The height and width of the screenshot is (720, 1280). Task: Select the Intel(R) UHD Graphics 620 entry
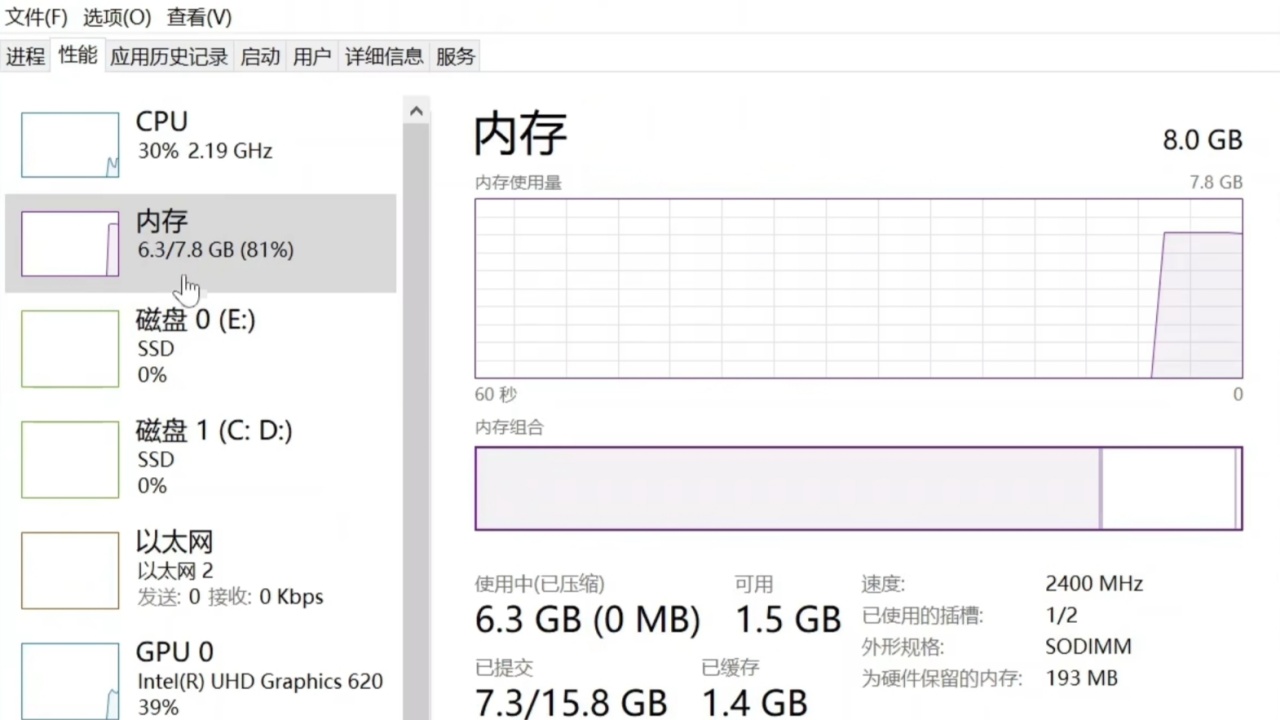click(260, 681)
